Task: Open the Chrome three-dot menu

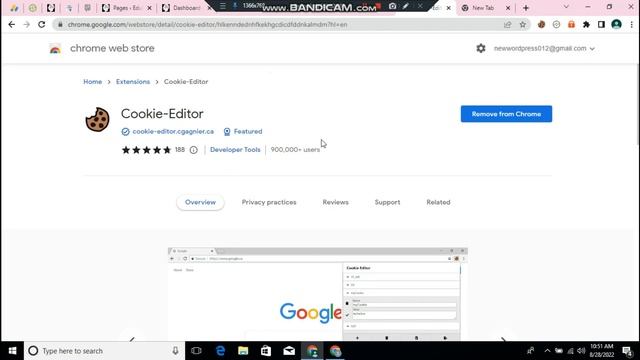Action: click(x=631, y=24)
